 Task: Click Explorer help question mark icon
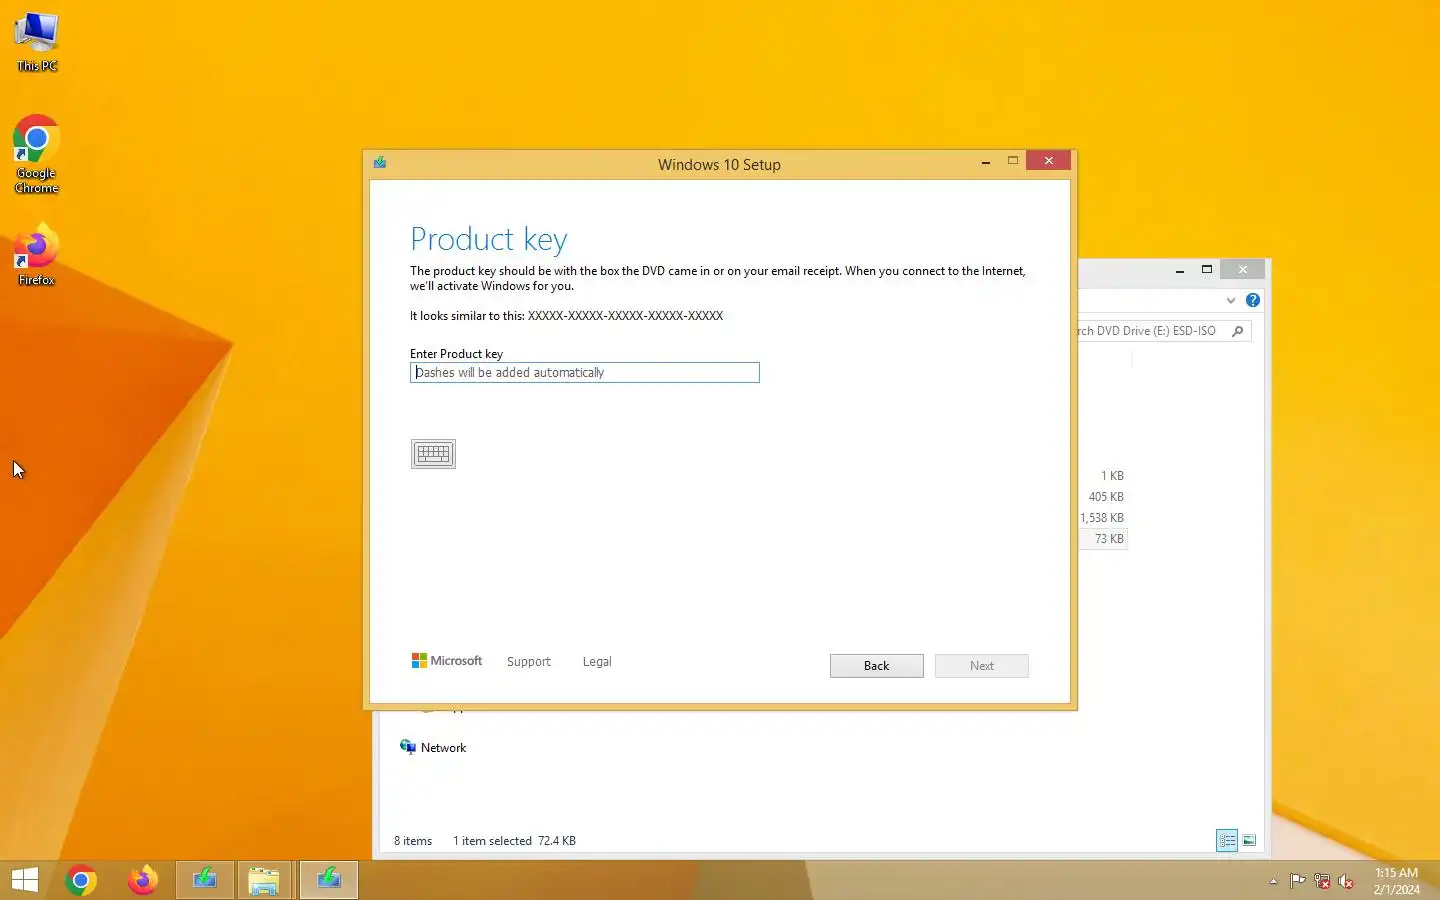[1253, 300]
